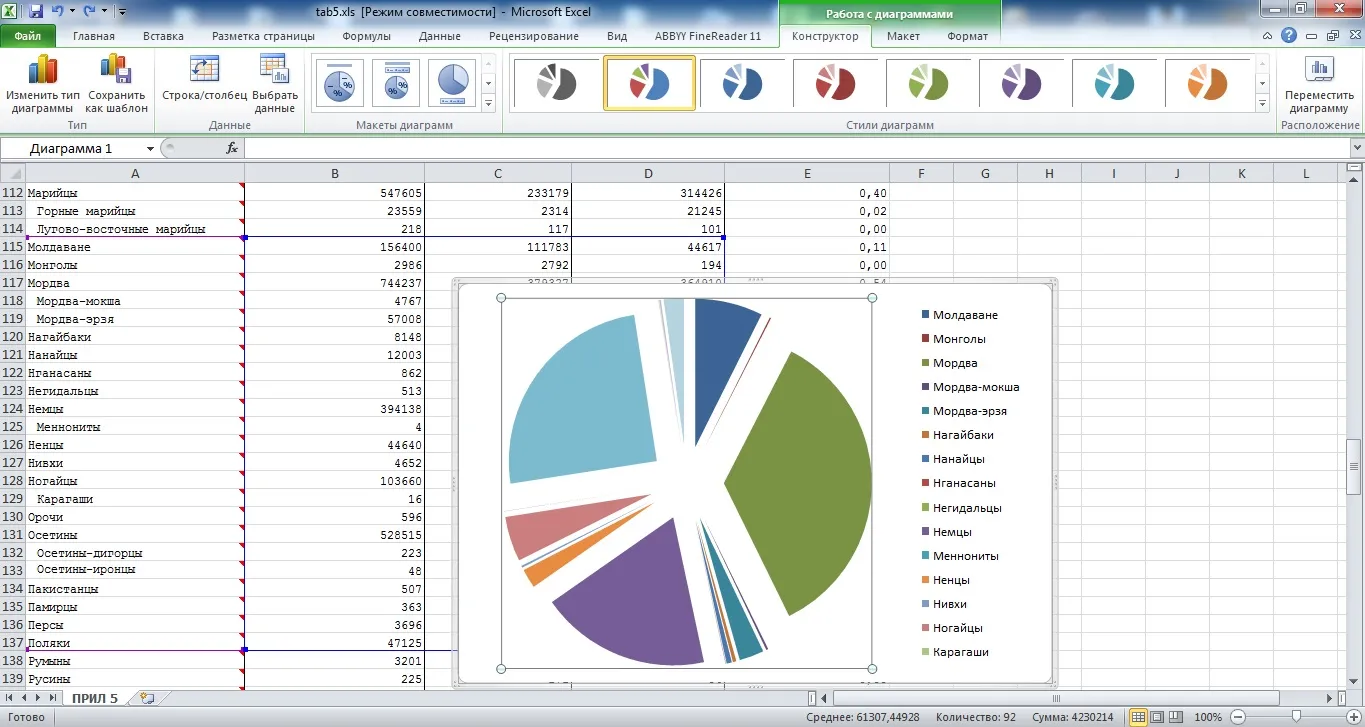Switch to the Формулы ribbon tab
The width and height of the screenshot is (1365, 727).
[x=367, y=36]
